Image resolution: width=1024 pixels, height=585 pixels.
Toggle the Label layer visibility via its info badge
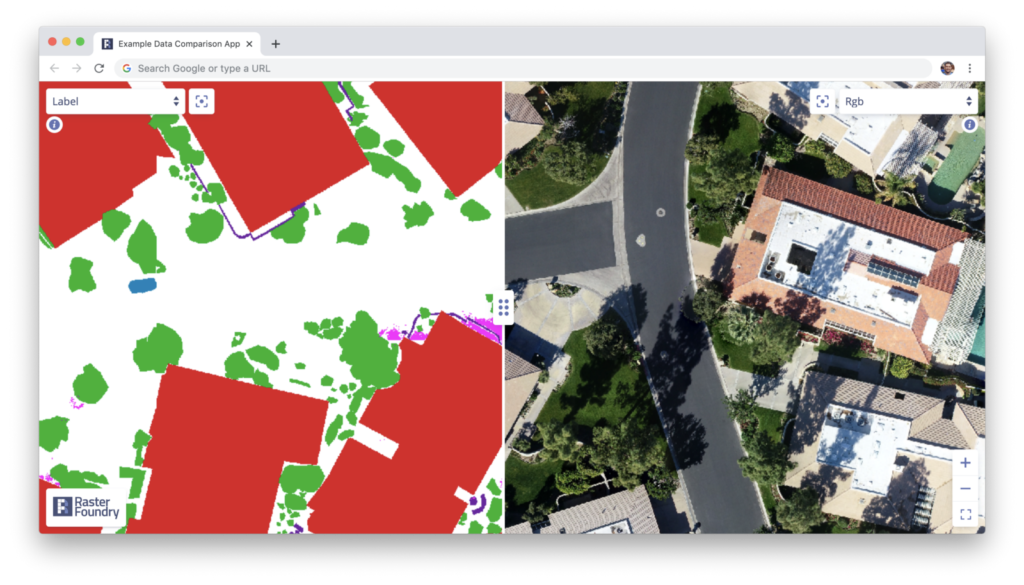[x=54, y=124]
